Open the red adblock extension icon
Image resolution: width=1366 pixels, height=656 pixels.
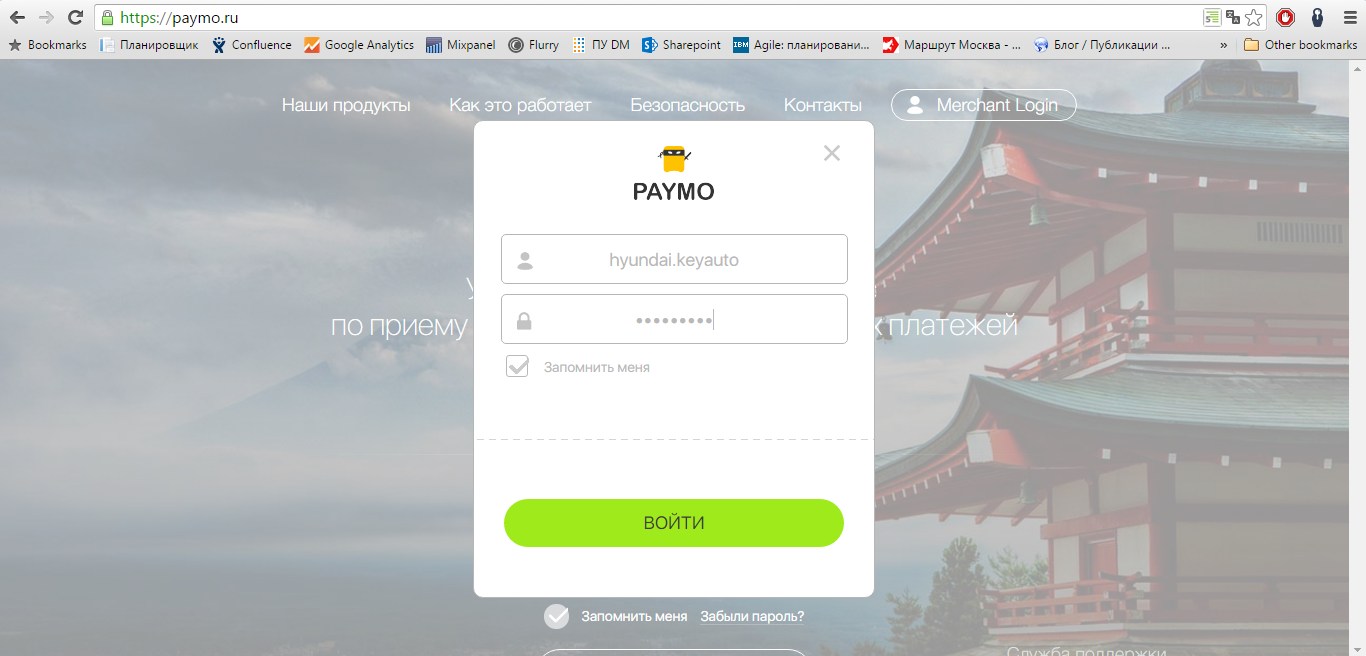[1286, 17]
